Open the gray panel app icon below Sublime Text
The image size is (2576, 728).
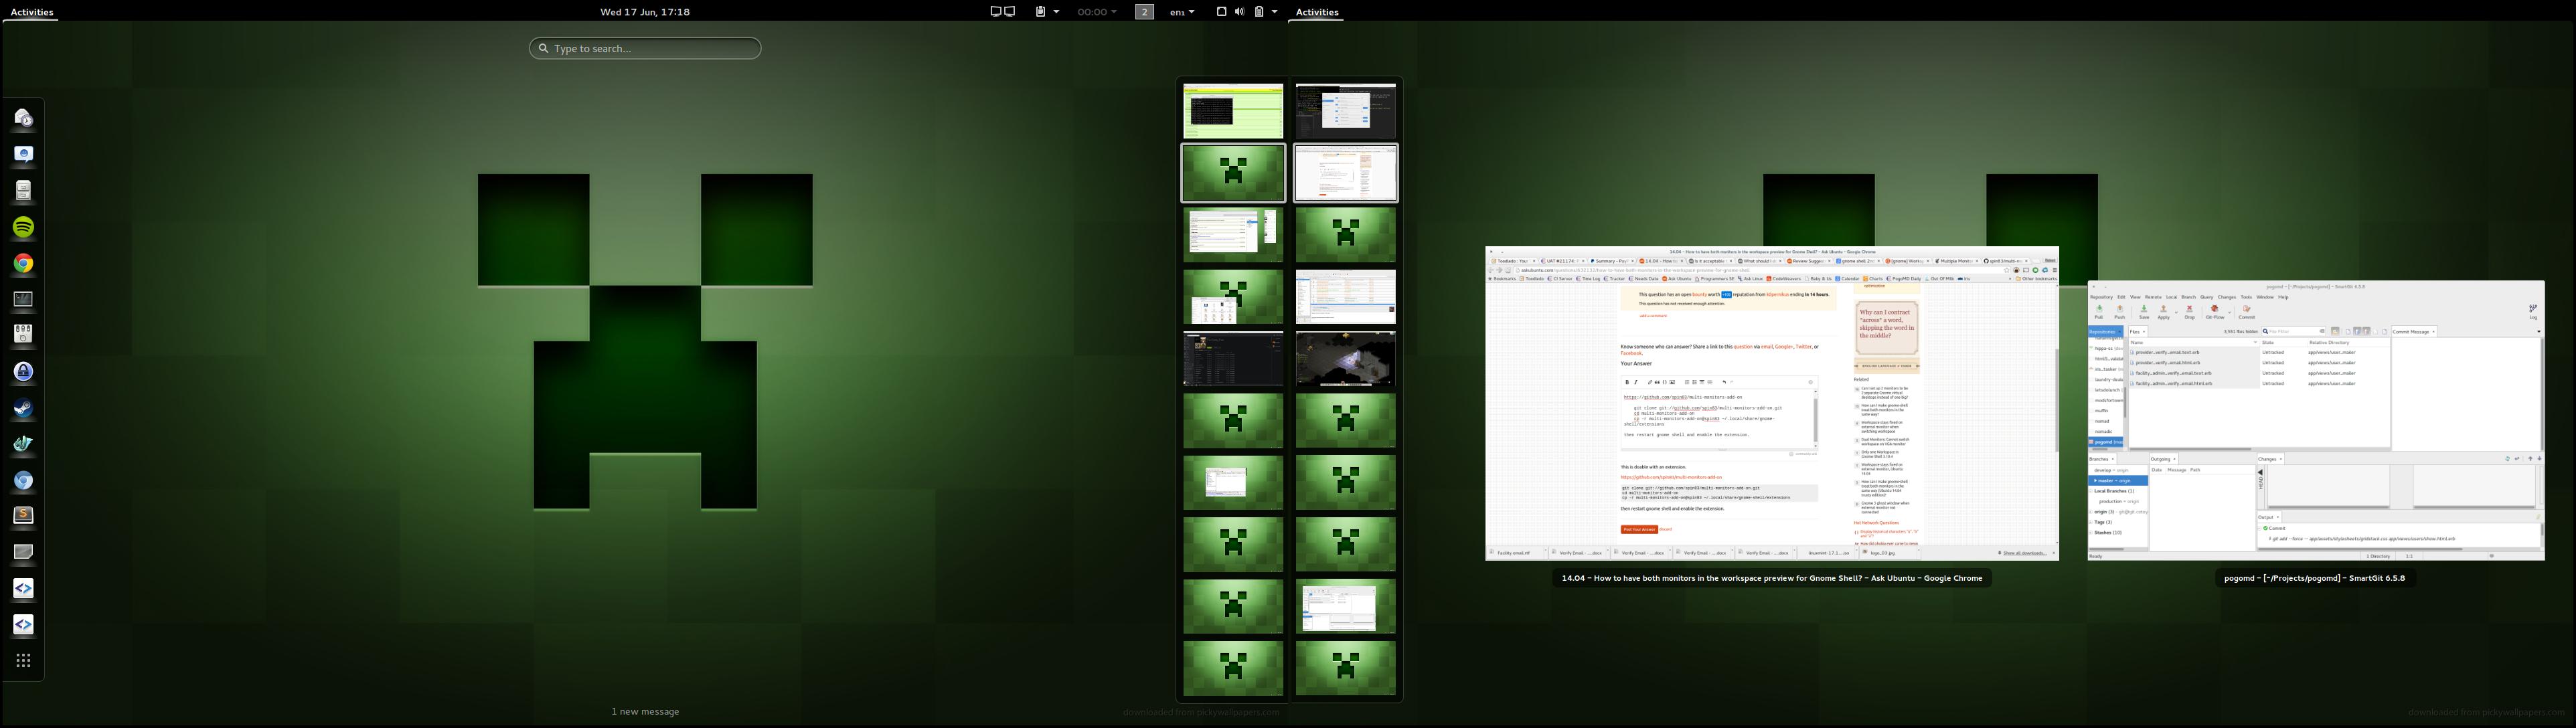[23, 552]
